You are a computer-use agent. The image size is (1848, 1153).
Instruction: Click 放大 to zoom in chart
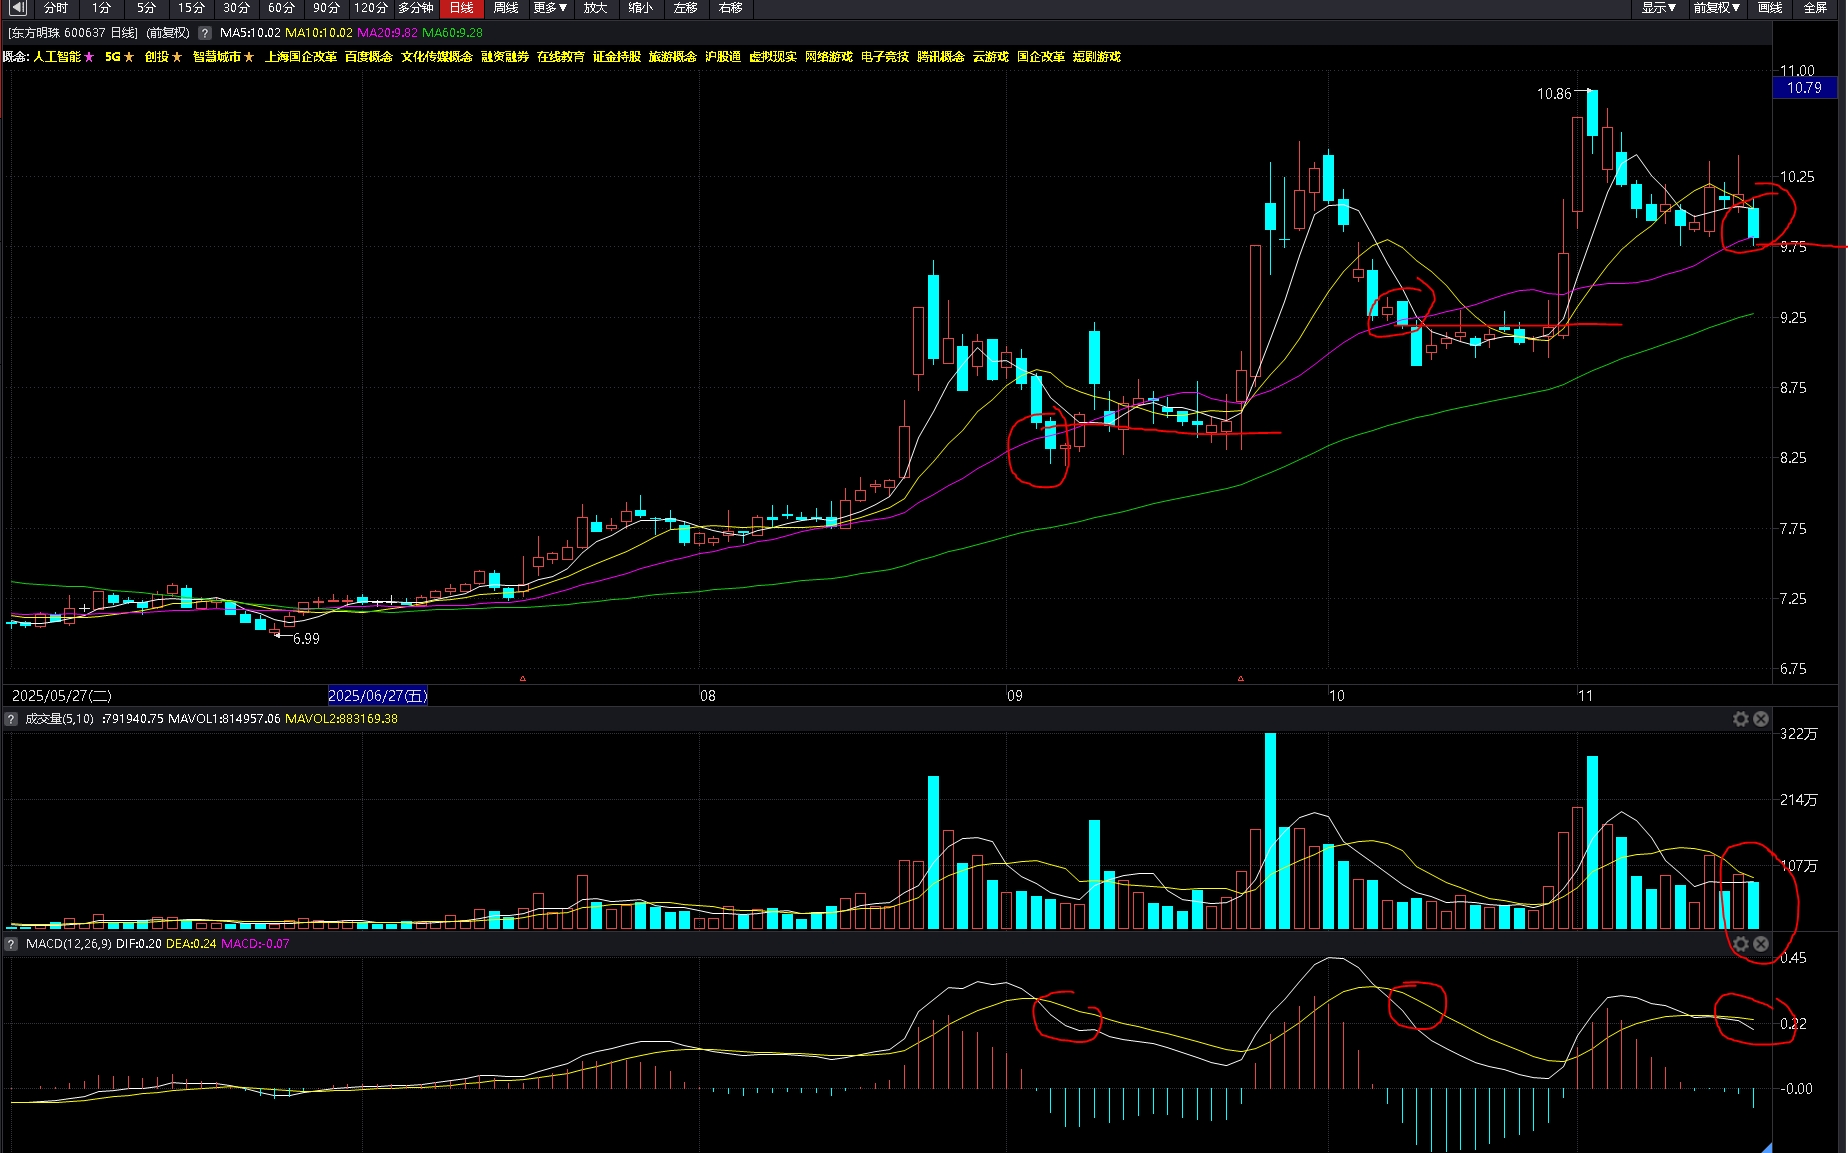pos(596,8)
